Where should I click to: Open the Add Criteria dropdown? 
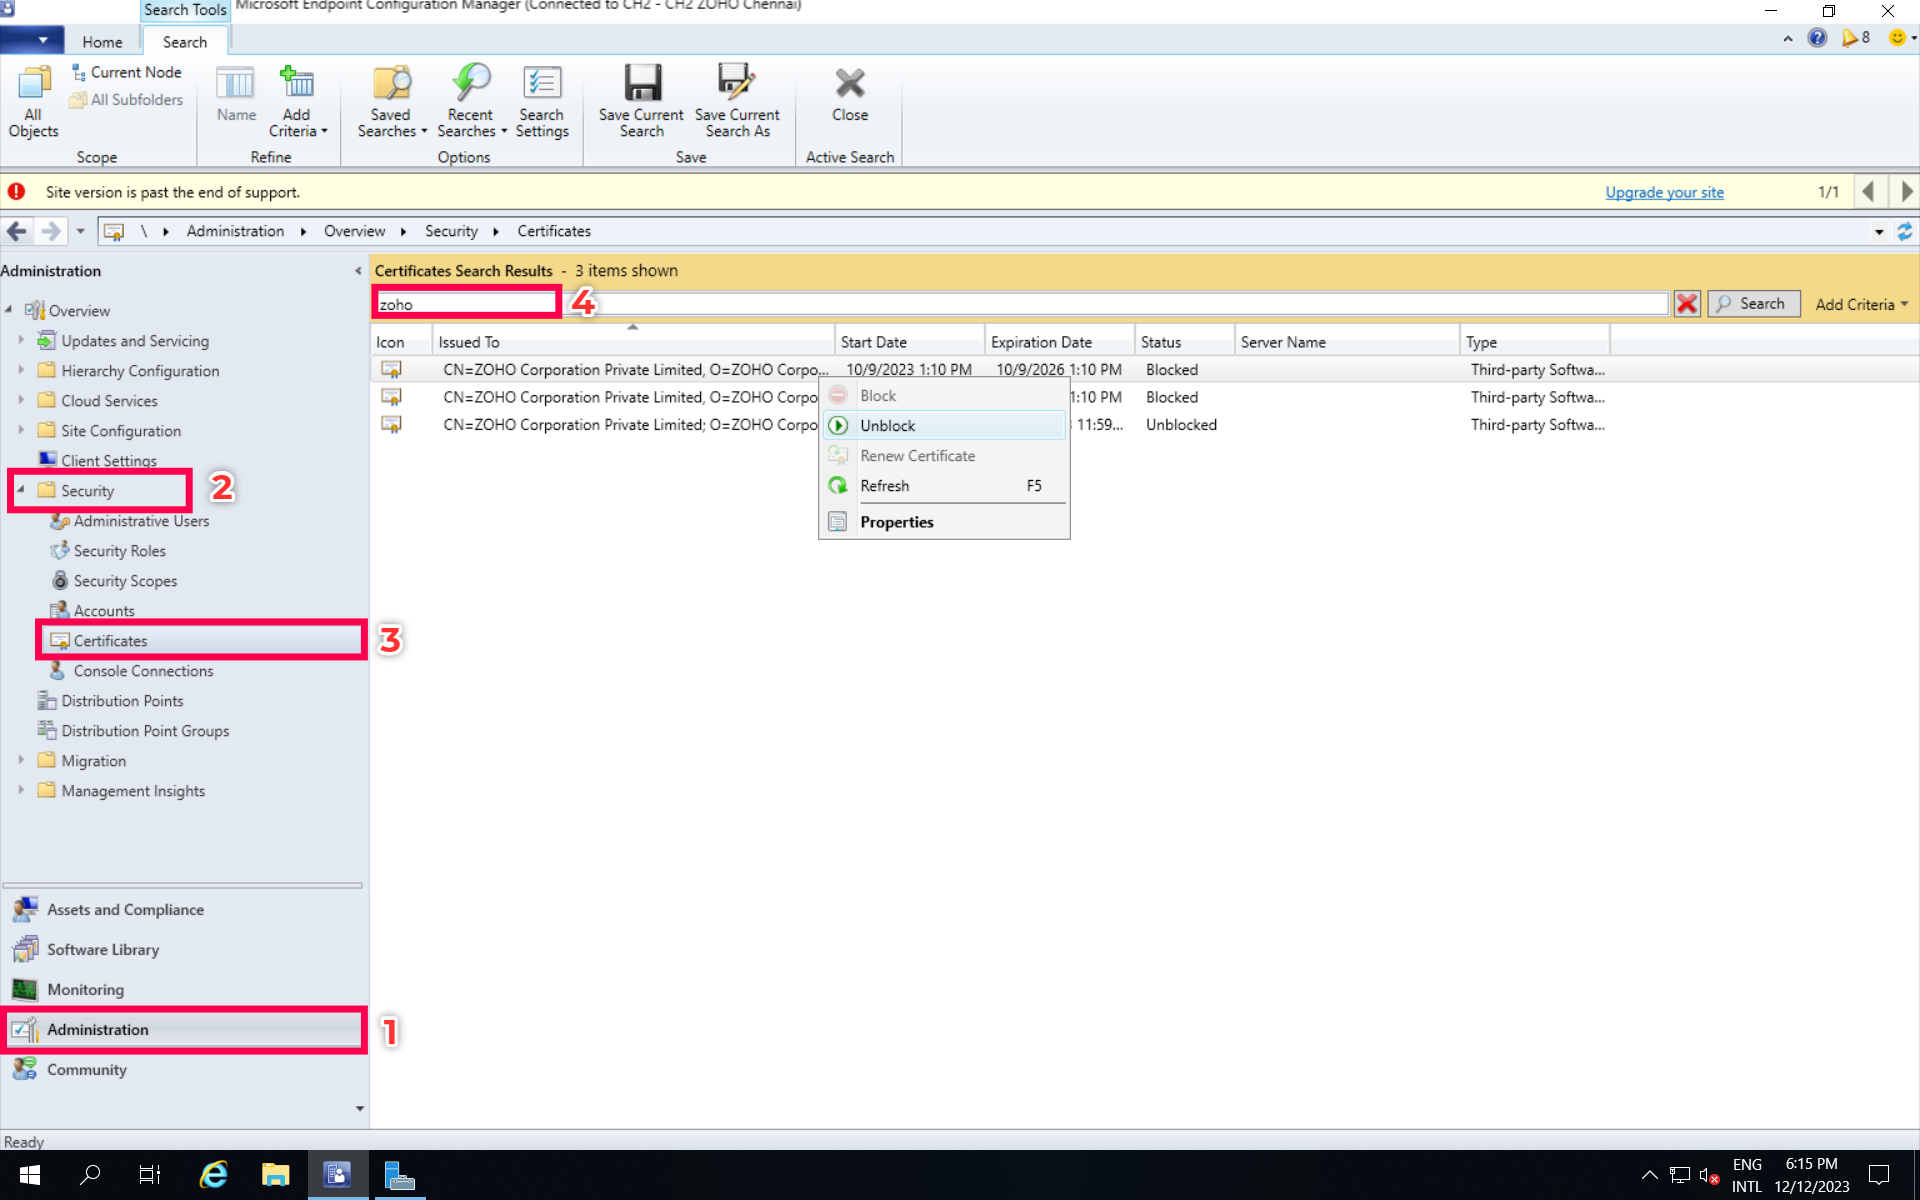pyautogui.click(x=1858, y=304)
